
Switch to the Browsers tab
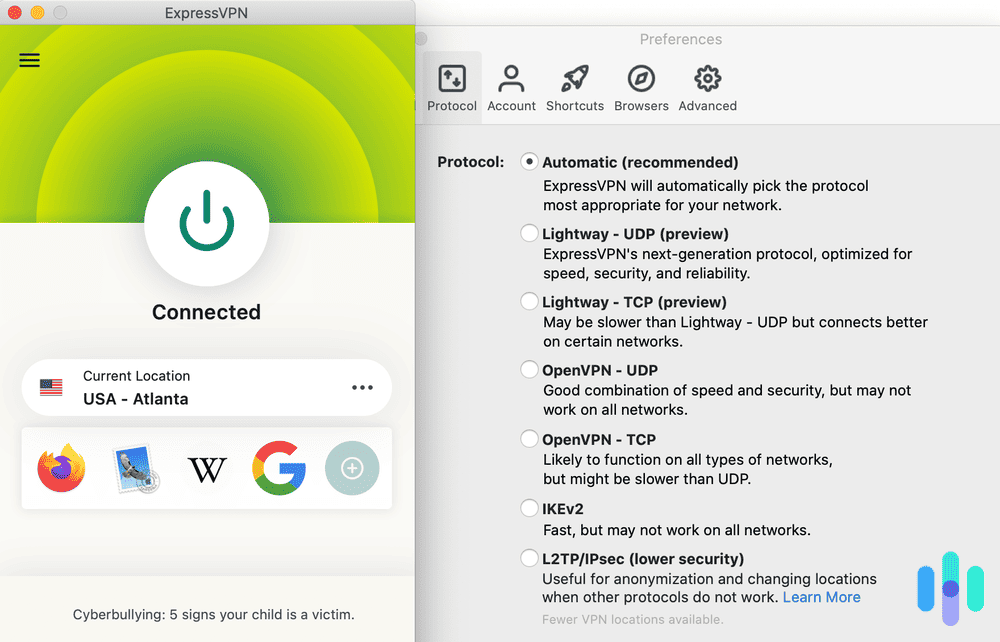[641, 87]
